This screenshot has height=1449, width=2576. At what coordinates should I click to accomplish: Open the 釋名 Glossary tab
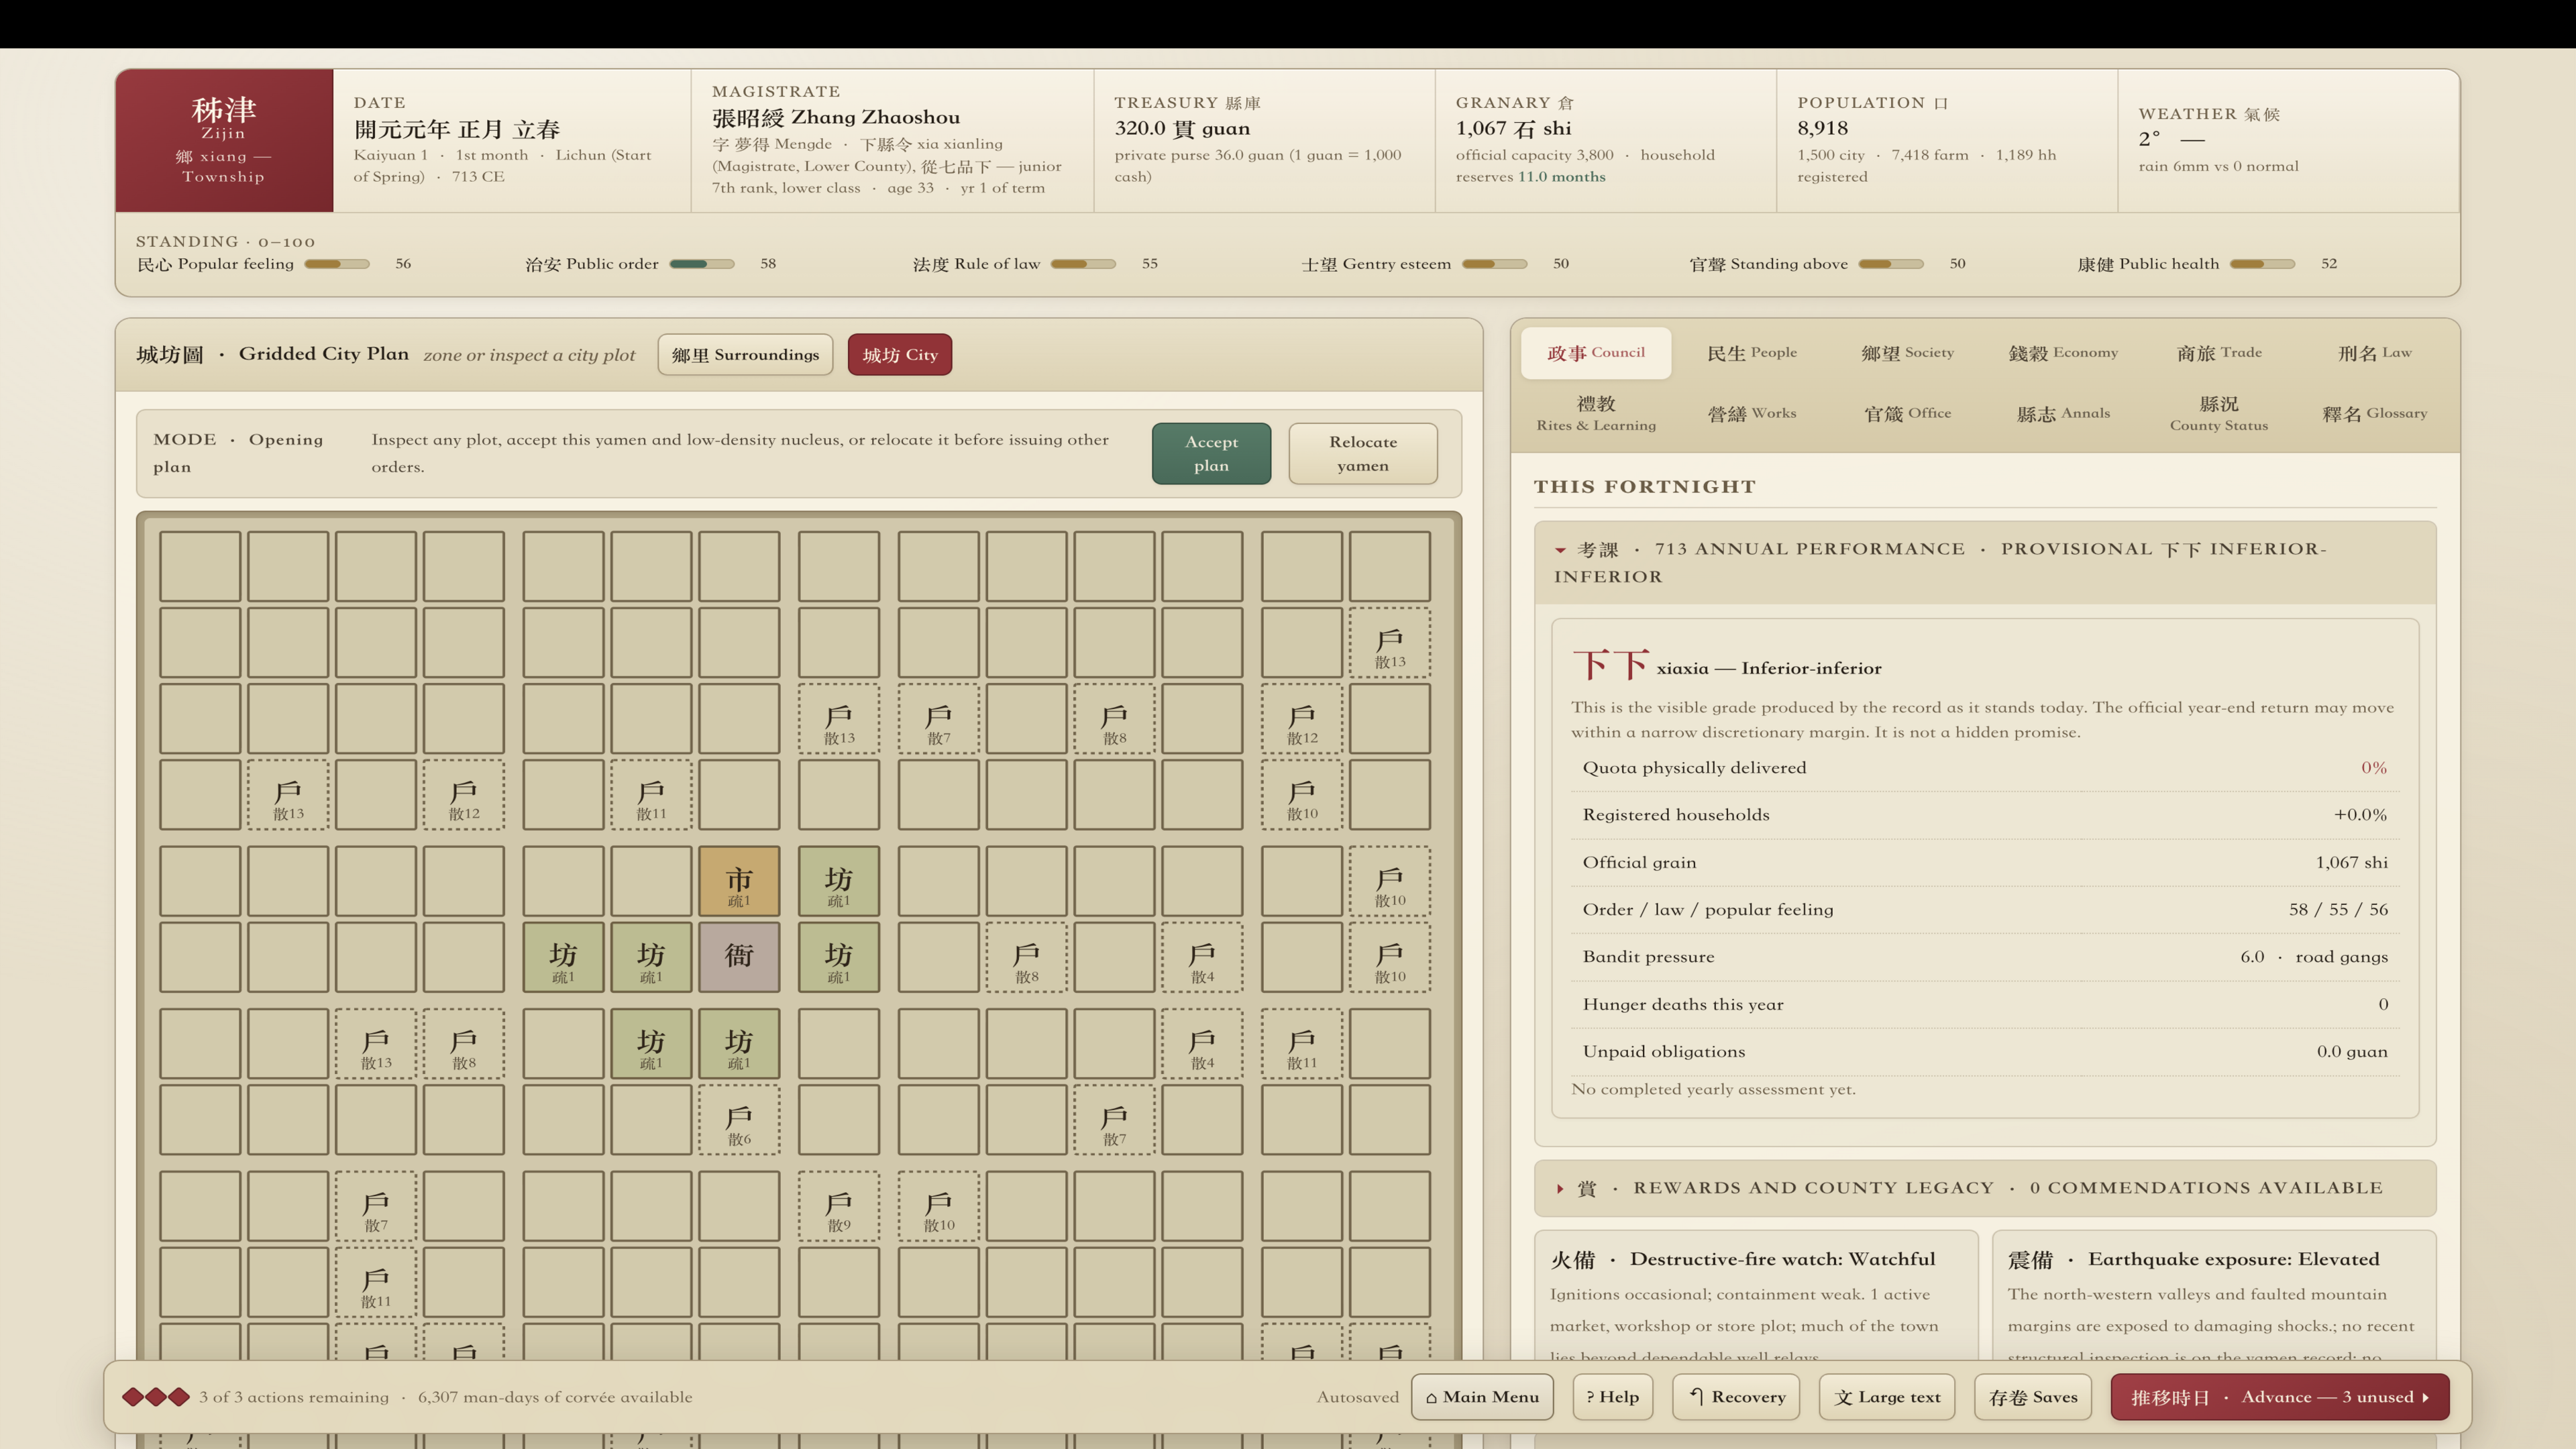(x=2374, y=413)
